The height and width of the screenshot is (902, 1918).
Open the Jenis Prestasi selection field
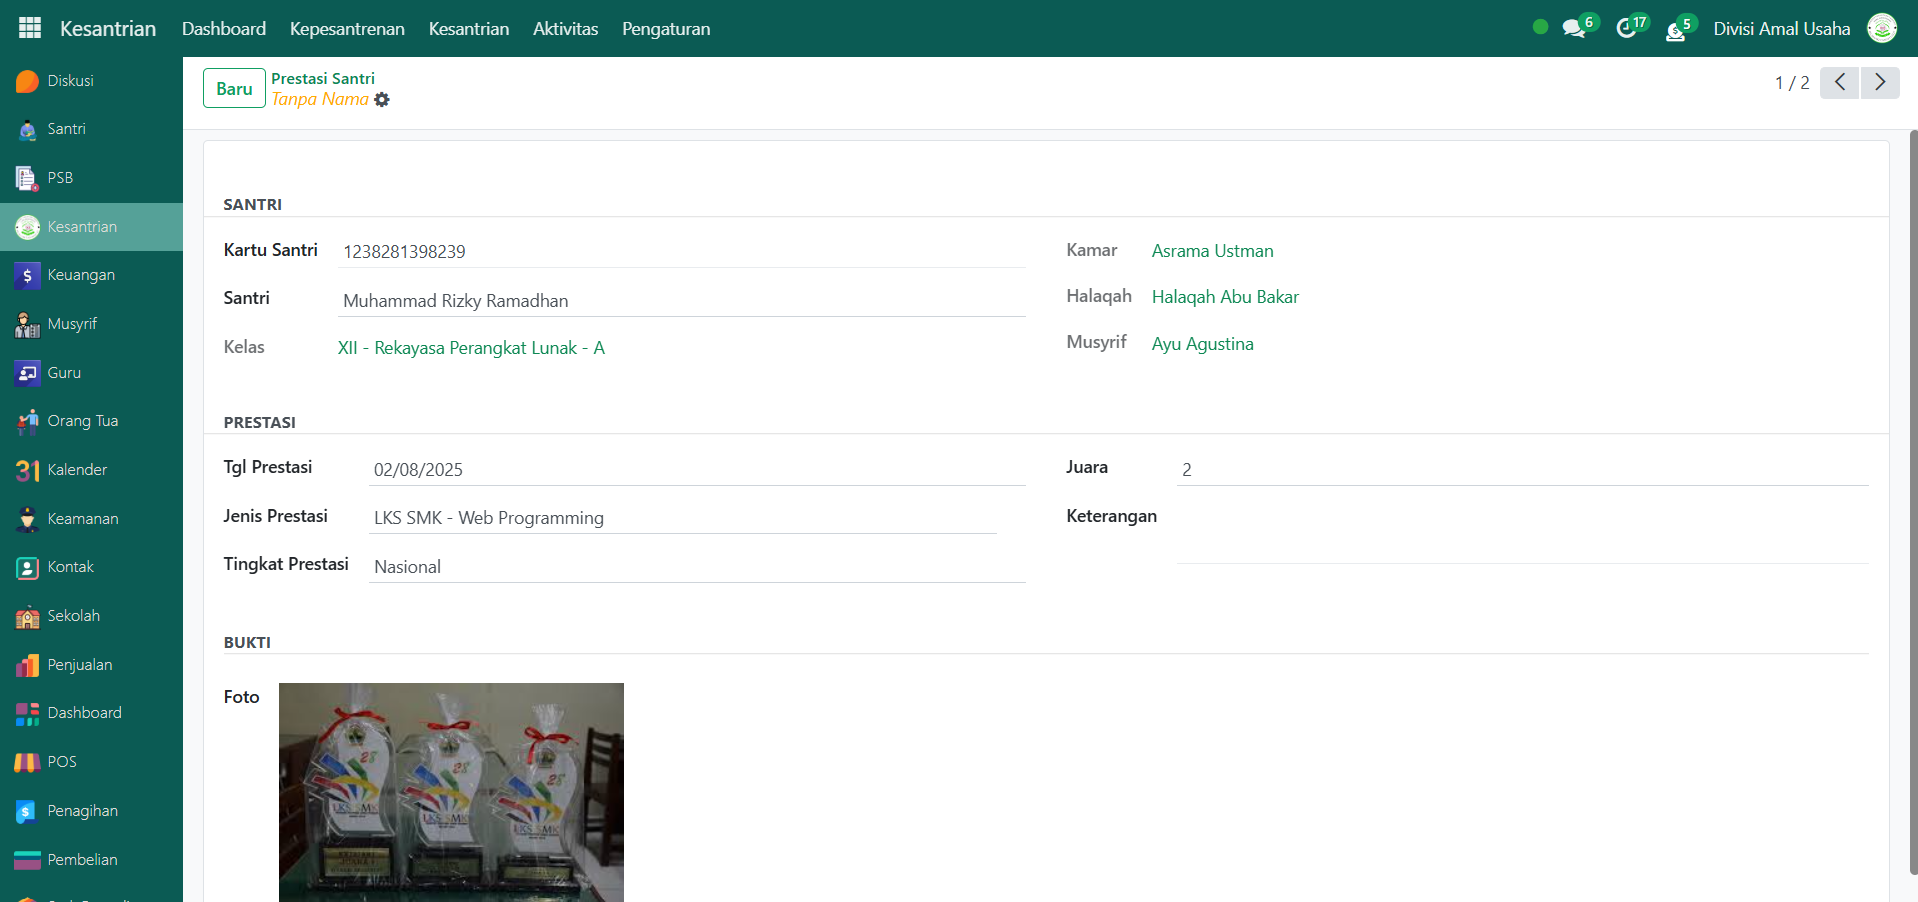click(x=683, y=518)
